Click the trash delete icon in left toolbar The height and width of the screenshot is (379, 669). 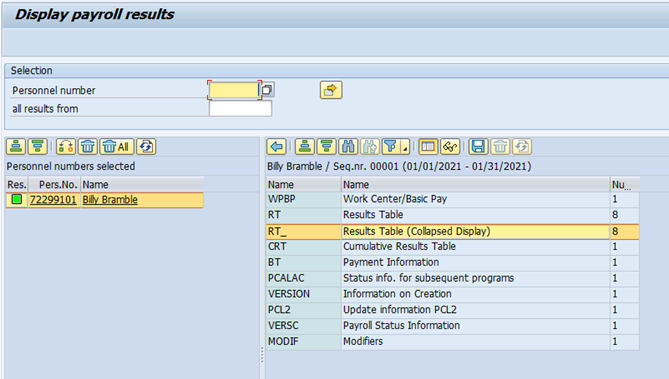[x=88, y=147]
